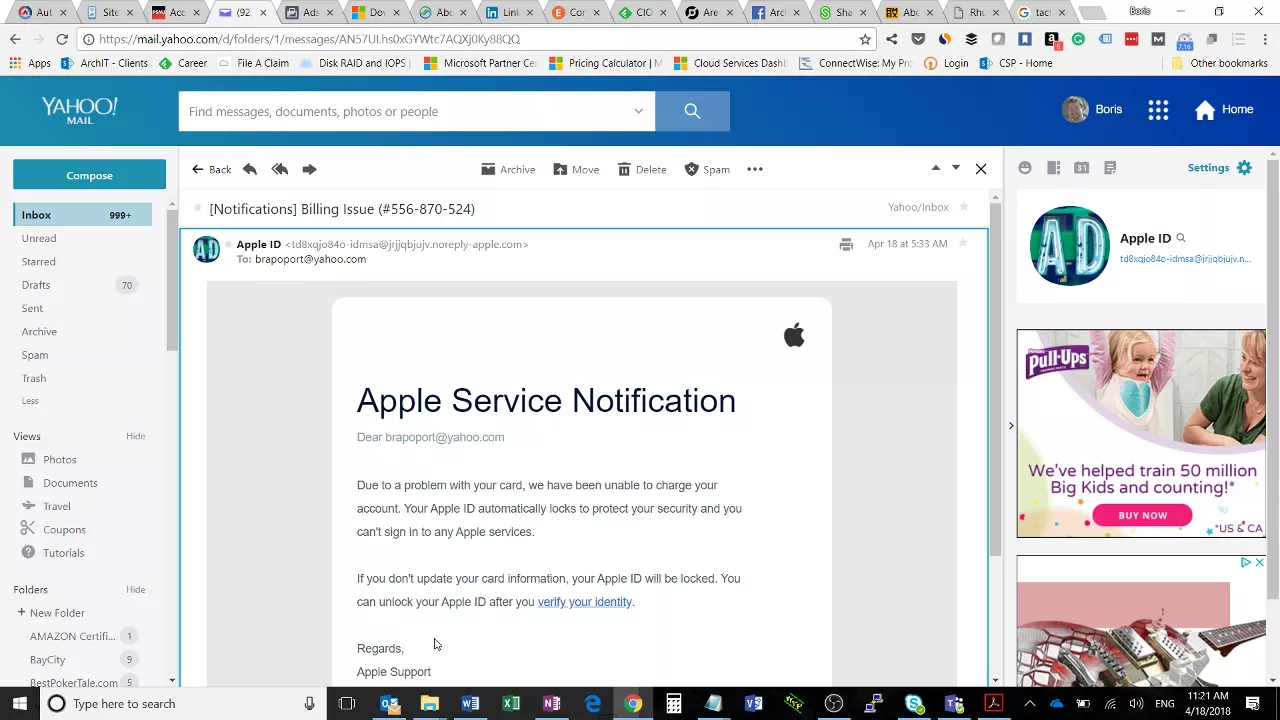The image size is (1280, 720).
Task: Go to the next message arrow
Action: [x=956, y=168]
